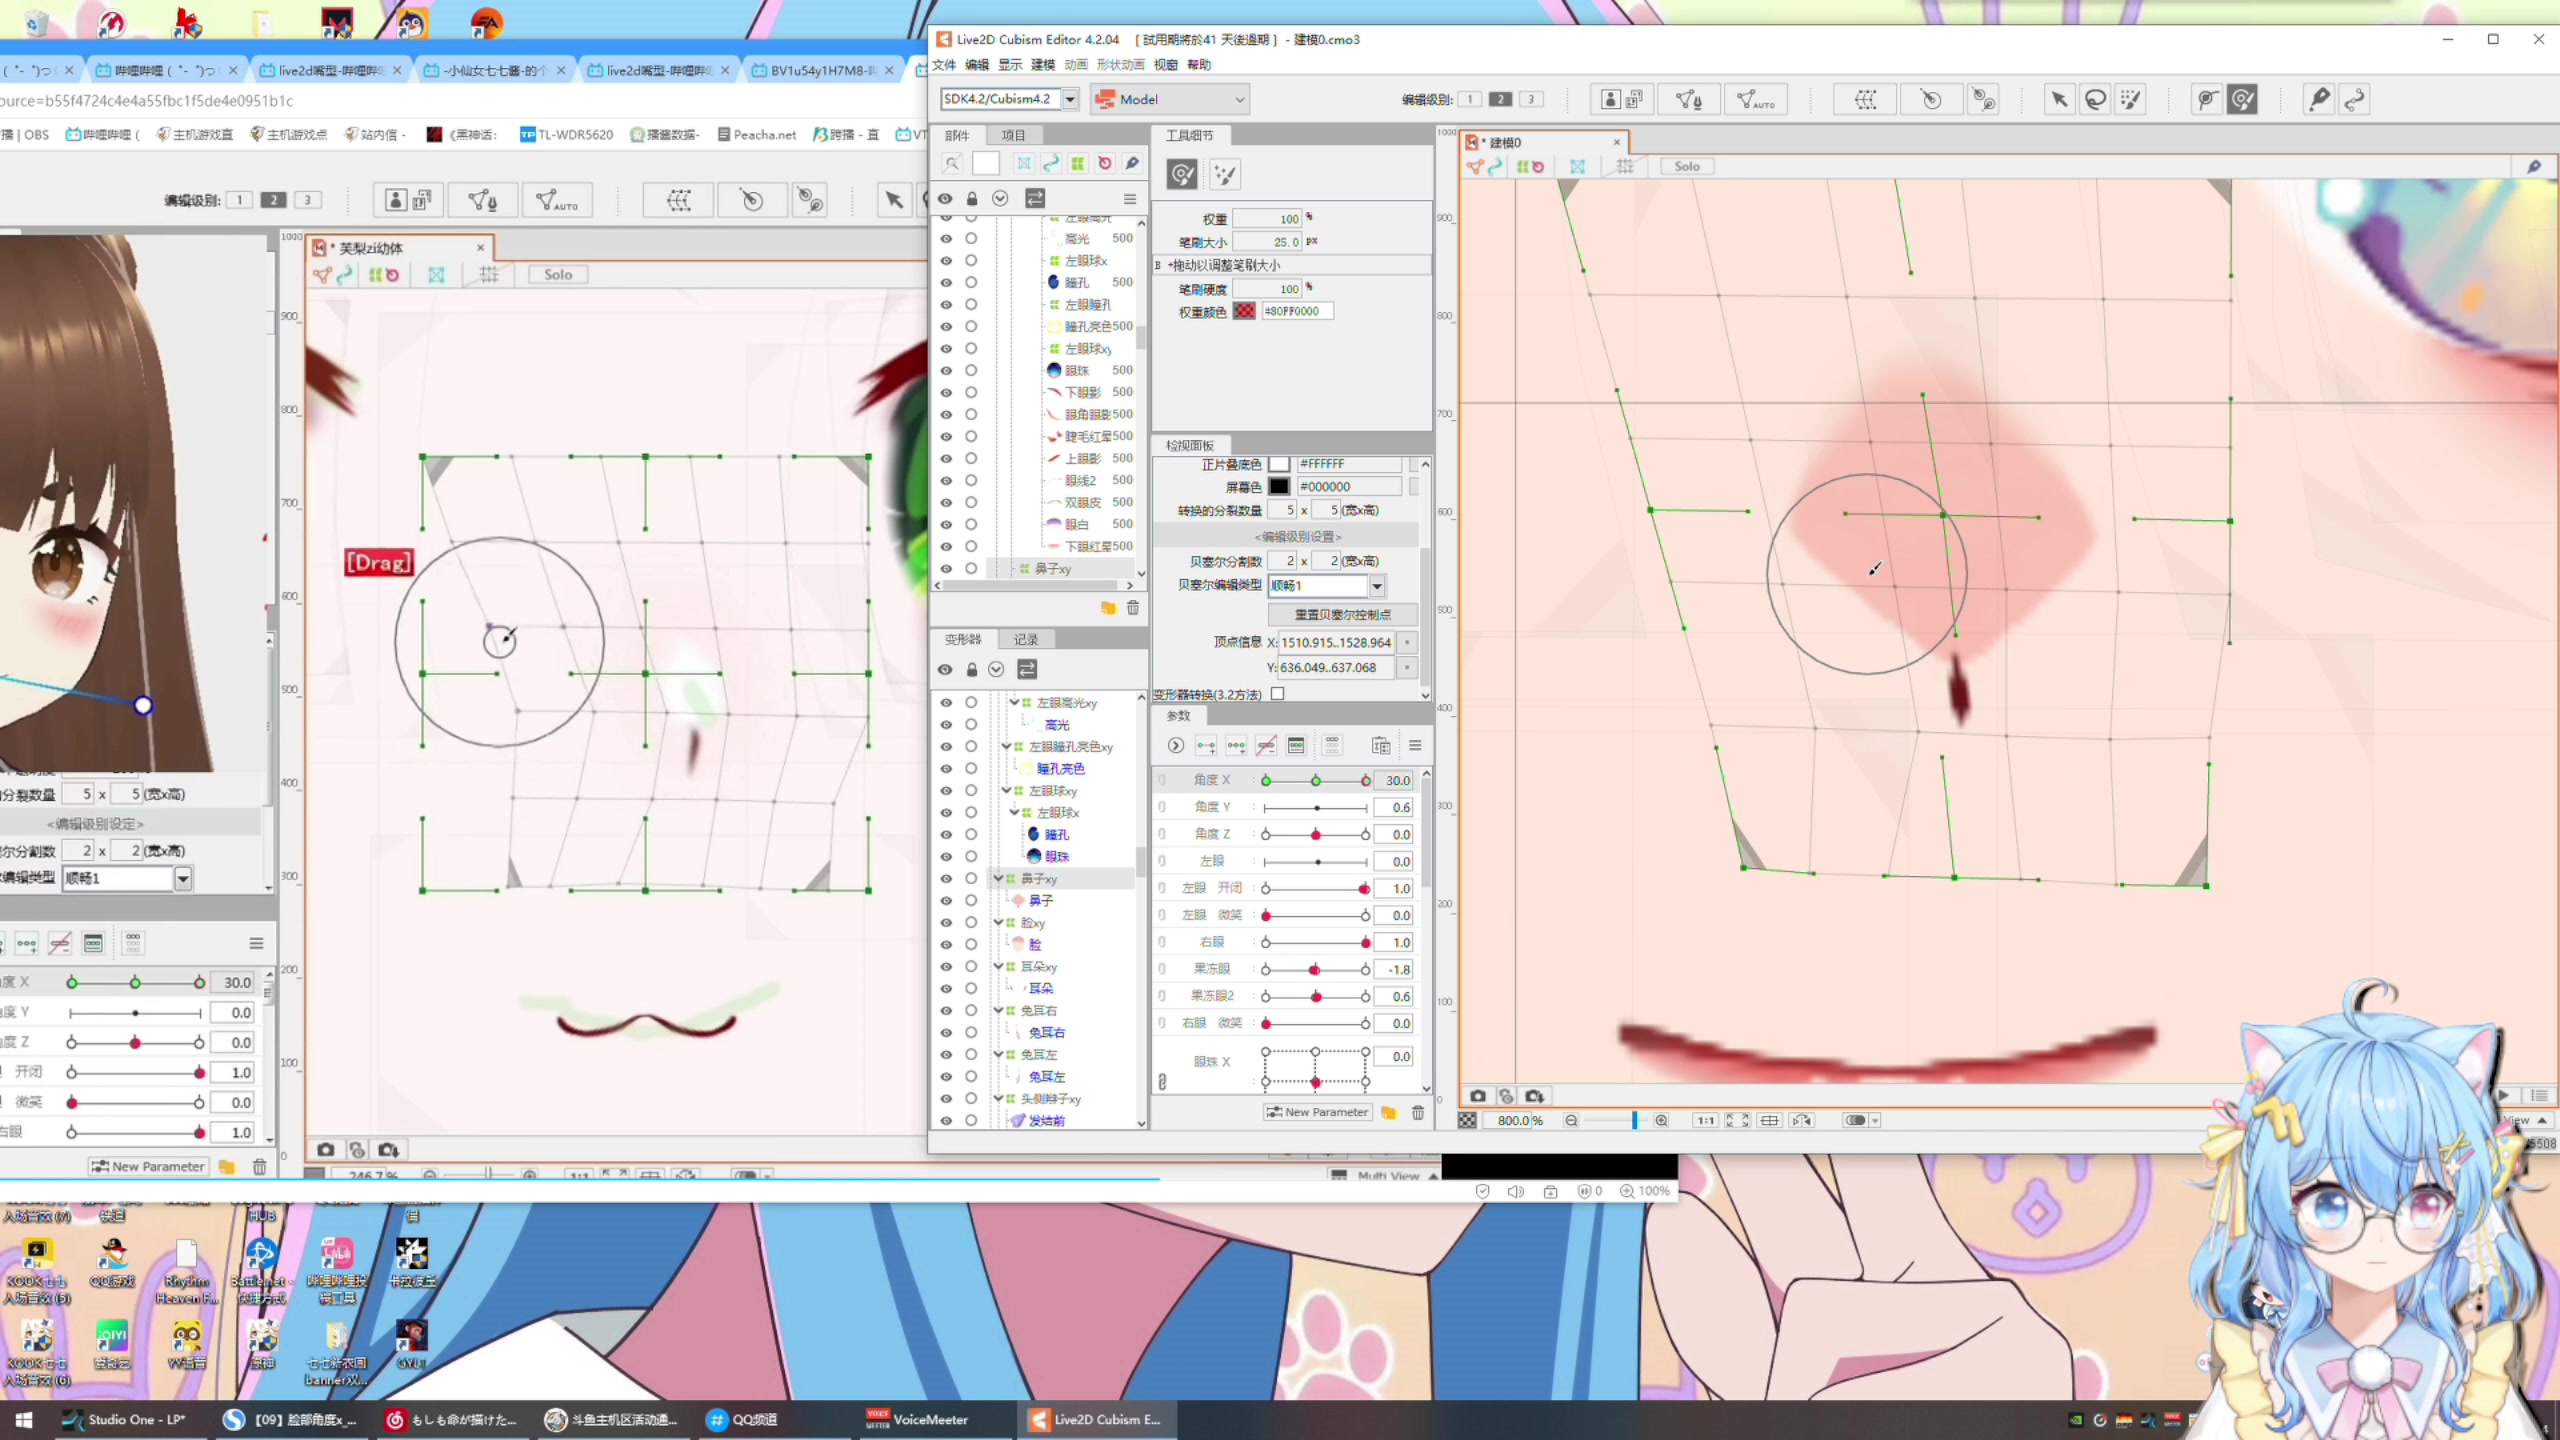Create a rotation deformer from toolbar
Viewport: 2560px width, 1440px height.
(1930, 99)
